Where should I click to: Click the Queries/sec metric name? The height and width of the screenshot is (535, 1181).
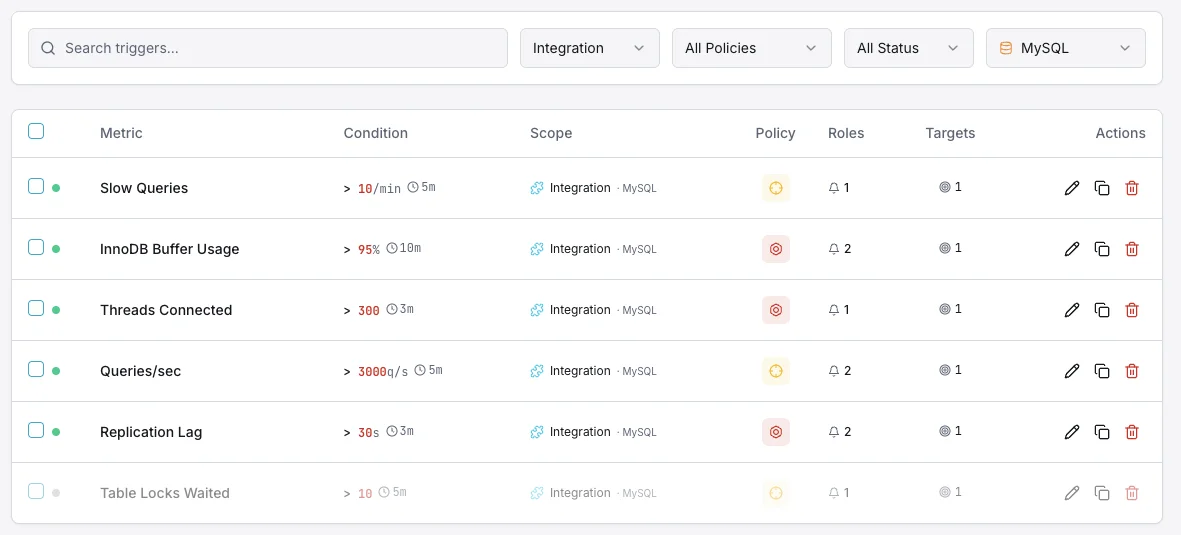(x=140, y=371)
